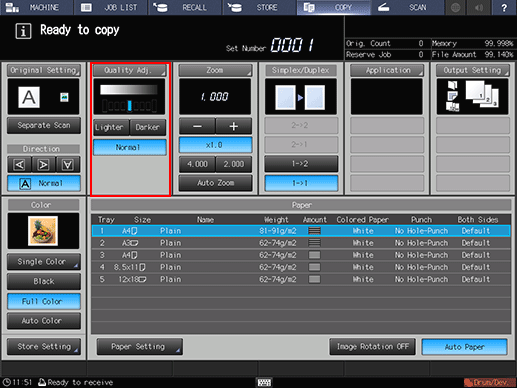Enable Auto Color mode
517x388 pixels.
(x=44, y=321)
